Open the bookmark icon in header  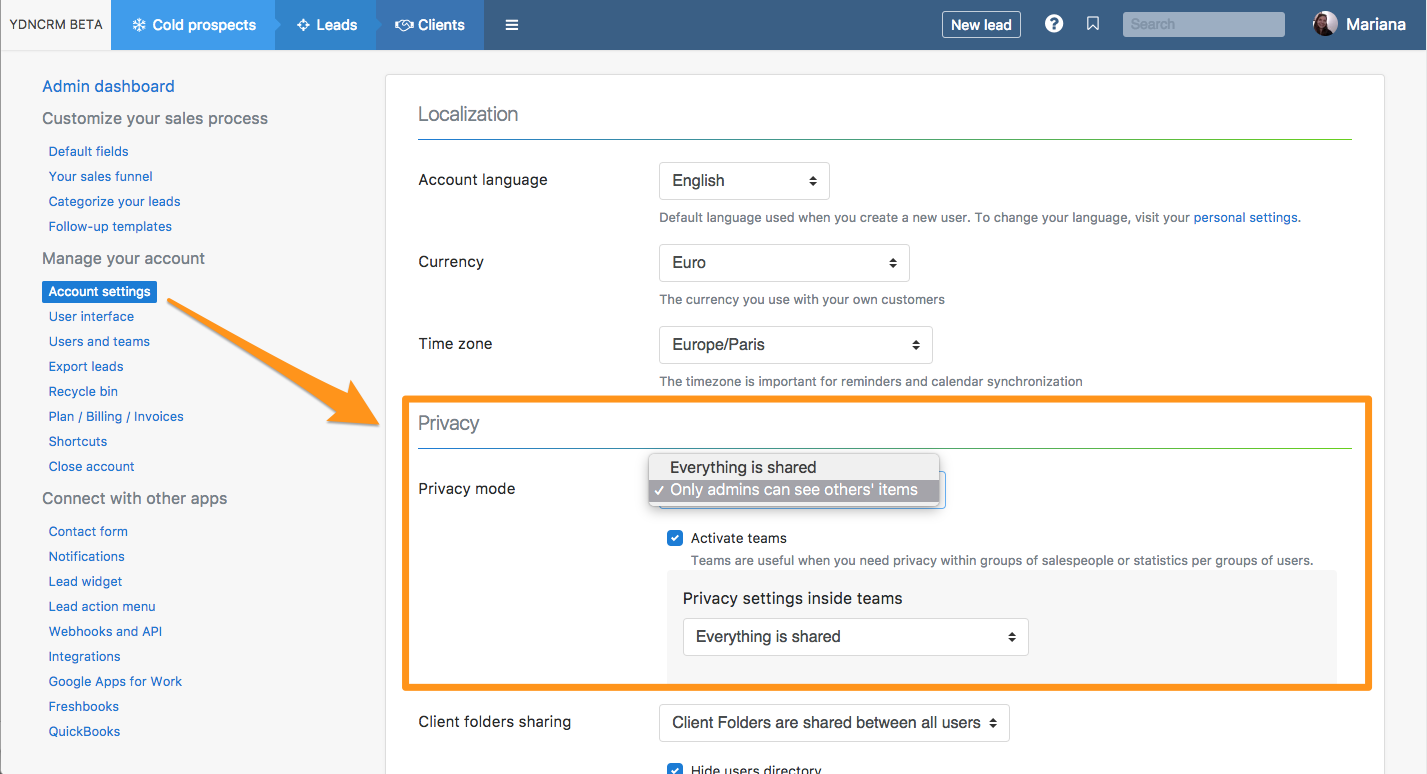click(1093, 24)
